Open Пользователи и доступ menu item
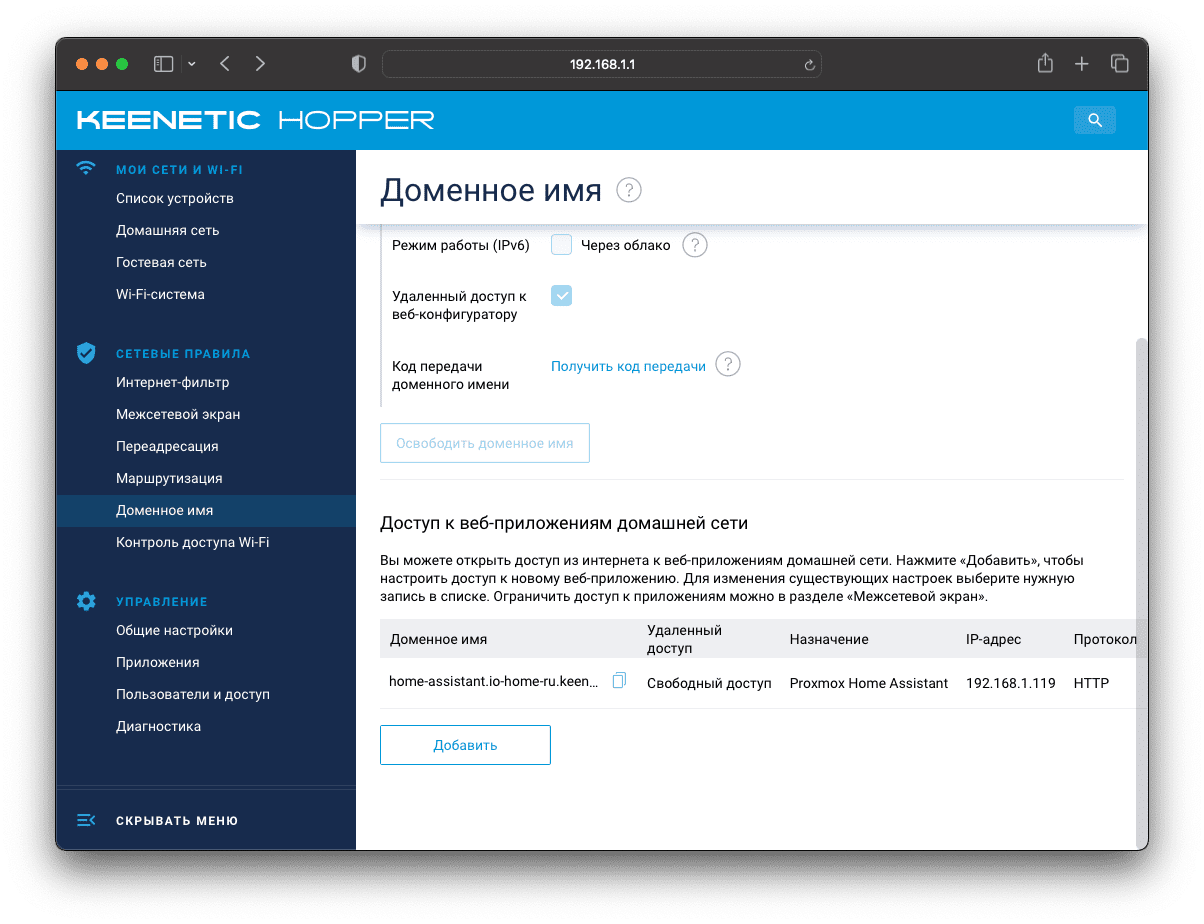The image size is (1204, 924). [x=193, y=694]
